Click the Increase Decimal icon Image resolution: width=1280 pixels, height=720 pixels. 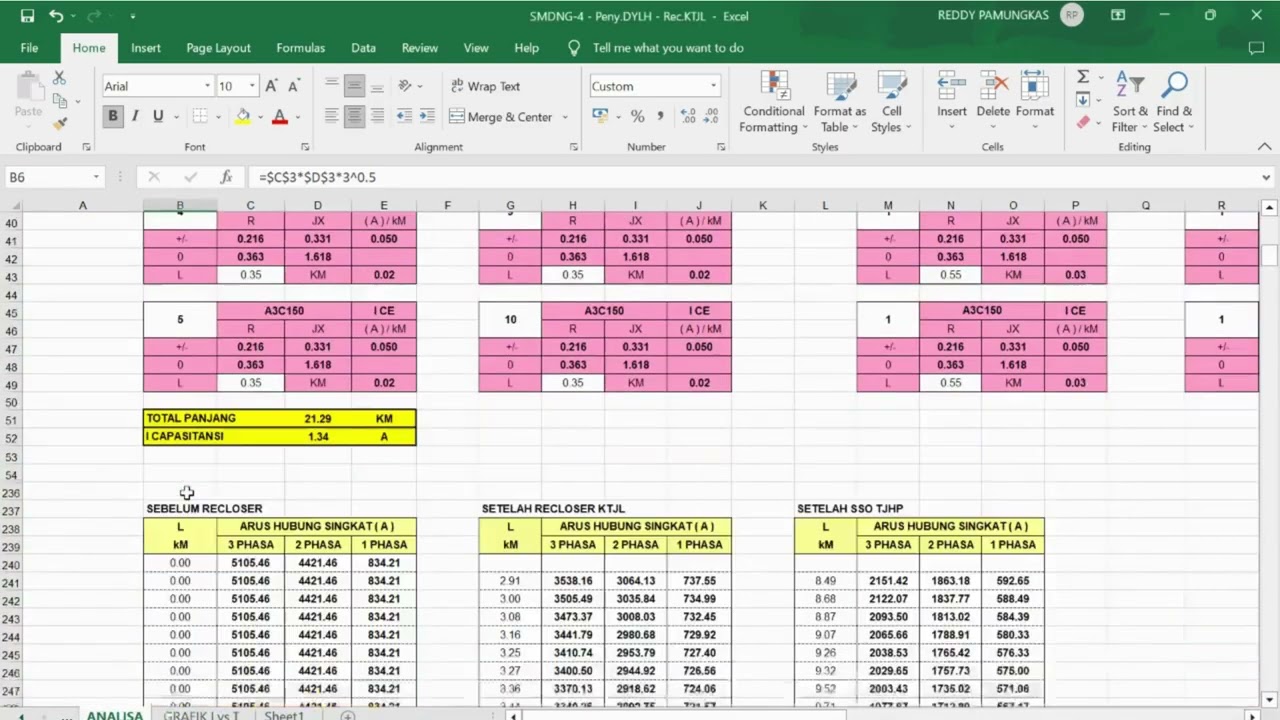[x=687, y=116]
